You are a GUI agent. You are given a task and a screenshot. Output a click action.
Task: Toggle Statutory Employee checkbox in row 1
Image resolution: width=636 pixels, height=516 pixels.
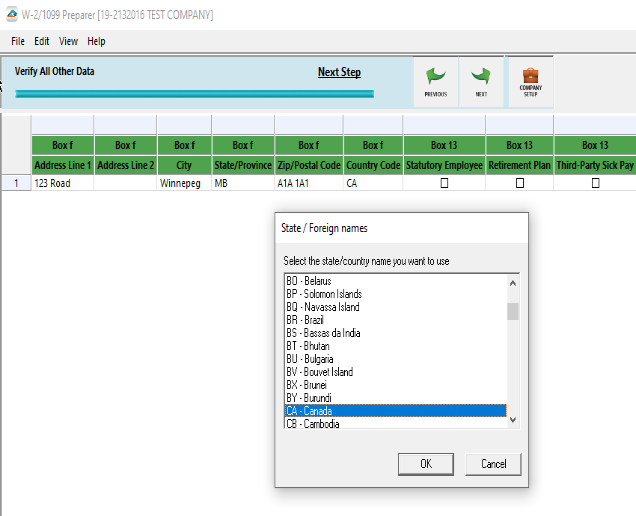click(444, 184)
